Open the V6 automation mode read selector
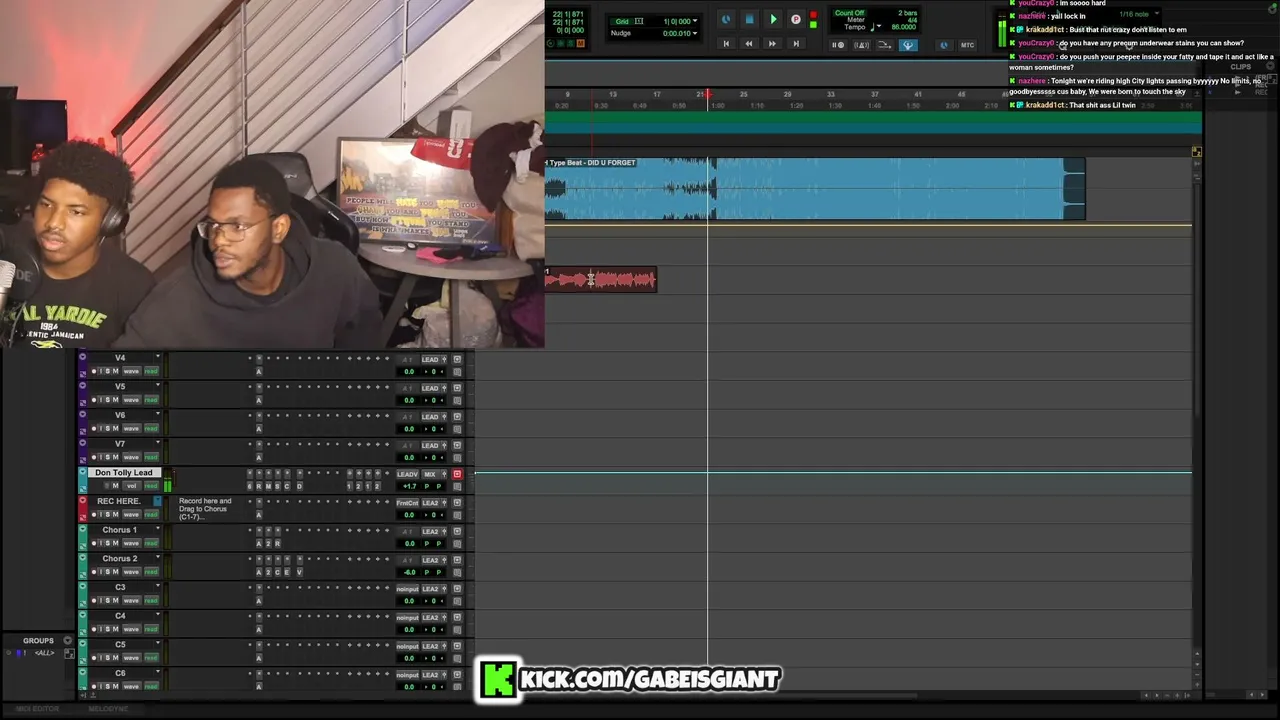The image size is (1280, 720). coord(151,428)
